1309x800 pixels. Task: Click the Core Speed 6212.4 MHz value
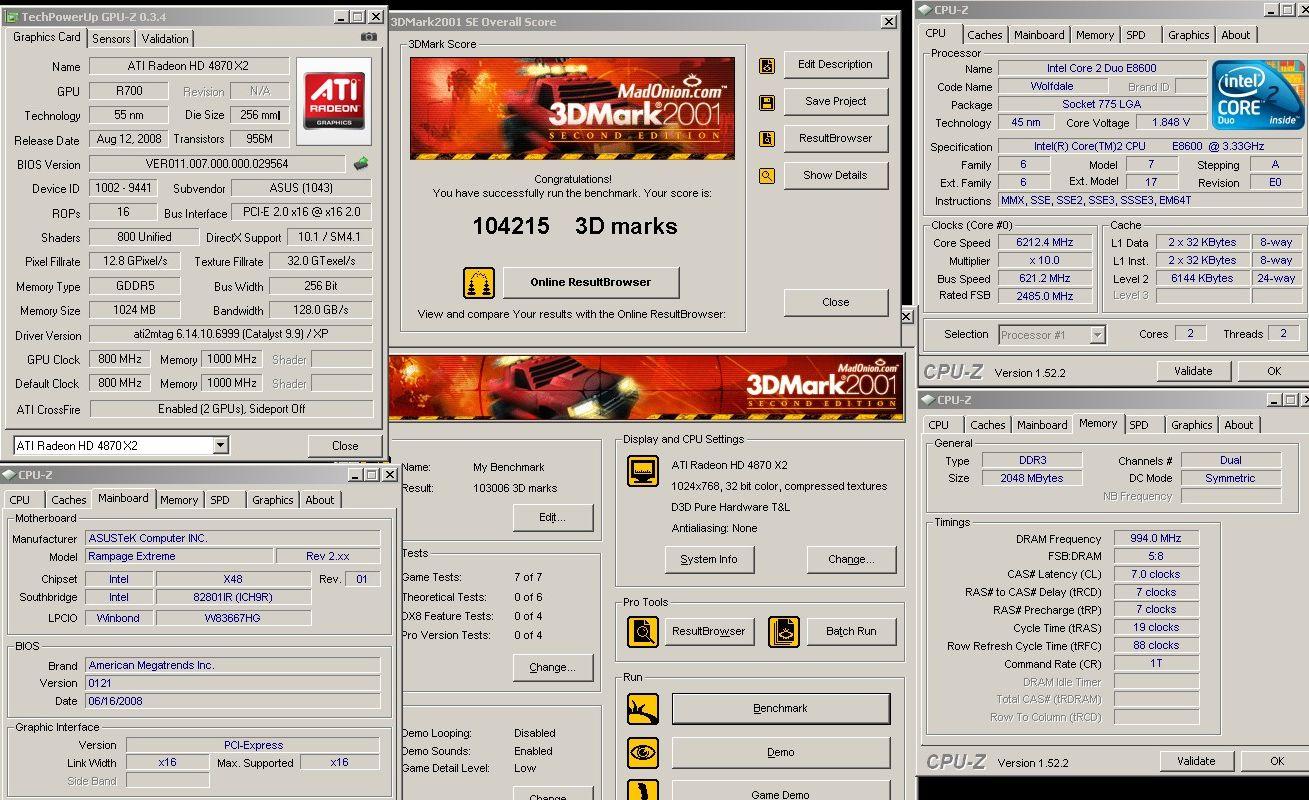coord(1045,243)
